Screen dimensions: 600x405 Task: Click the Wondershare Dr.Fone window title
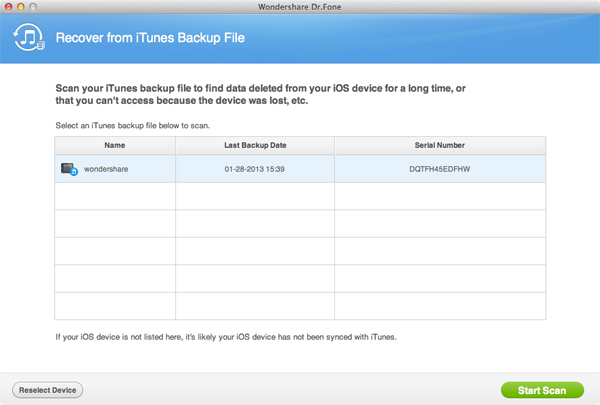click(x=300, y=7)
